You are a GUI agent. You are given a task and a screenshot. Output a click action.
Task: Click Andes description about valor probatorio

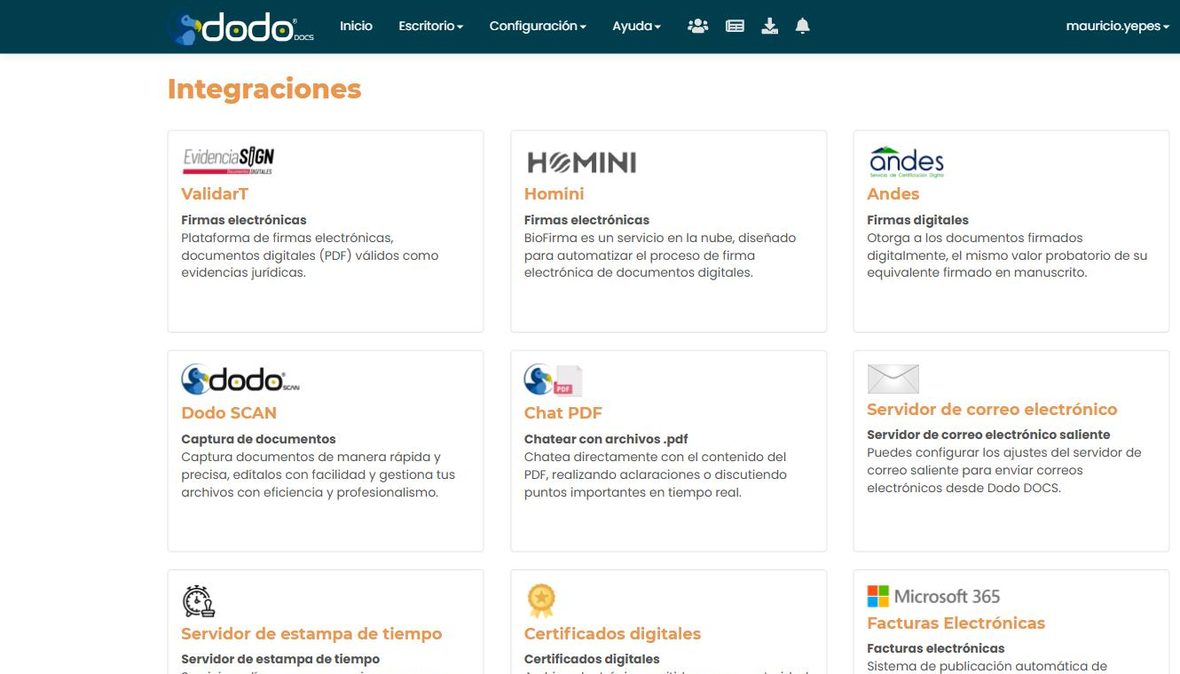pos(1007,256)
